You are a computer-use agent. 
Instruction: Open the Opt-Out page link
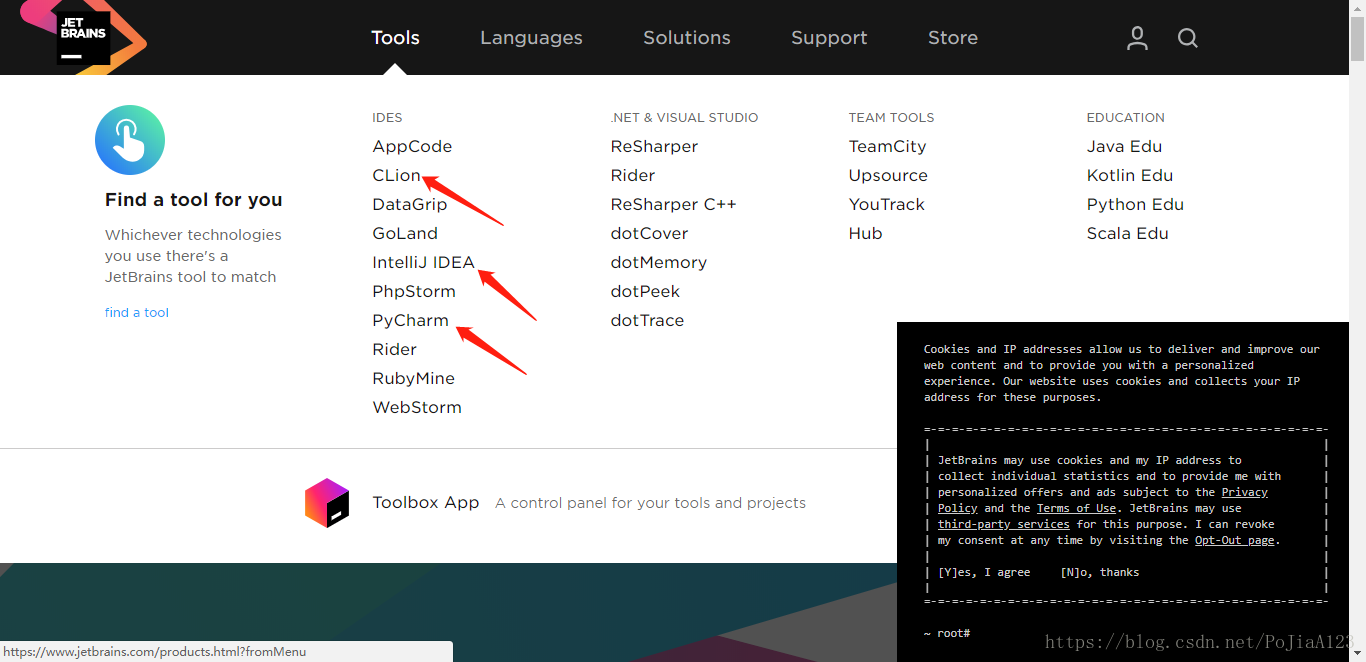click(1235, 540)
